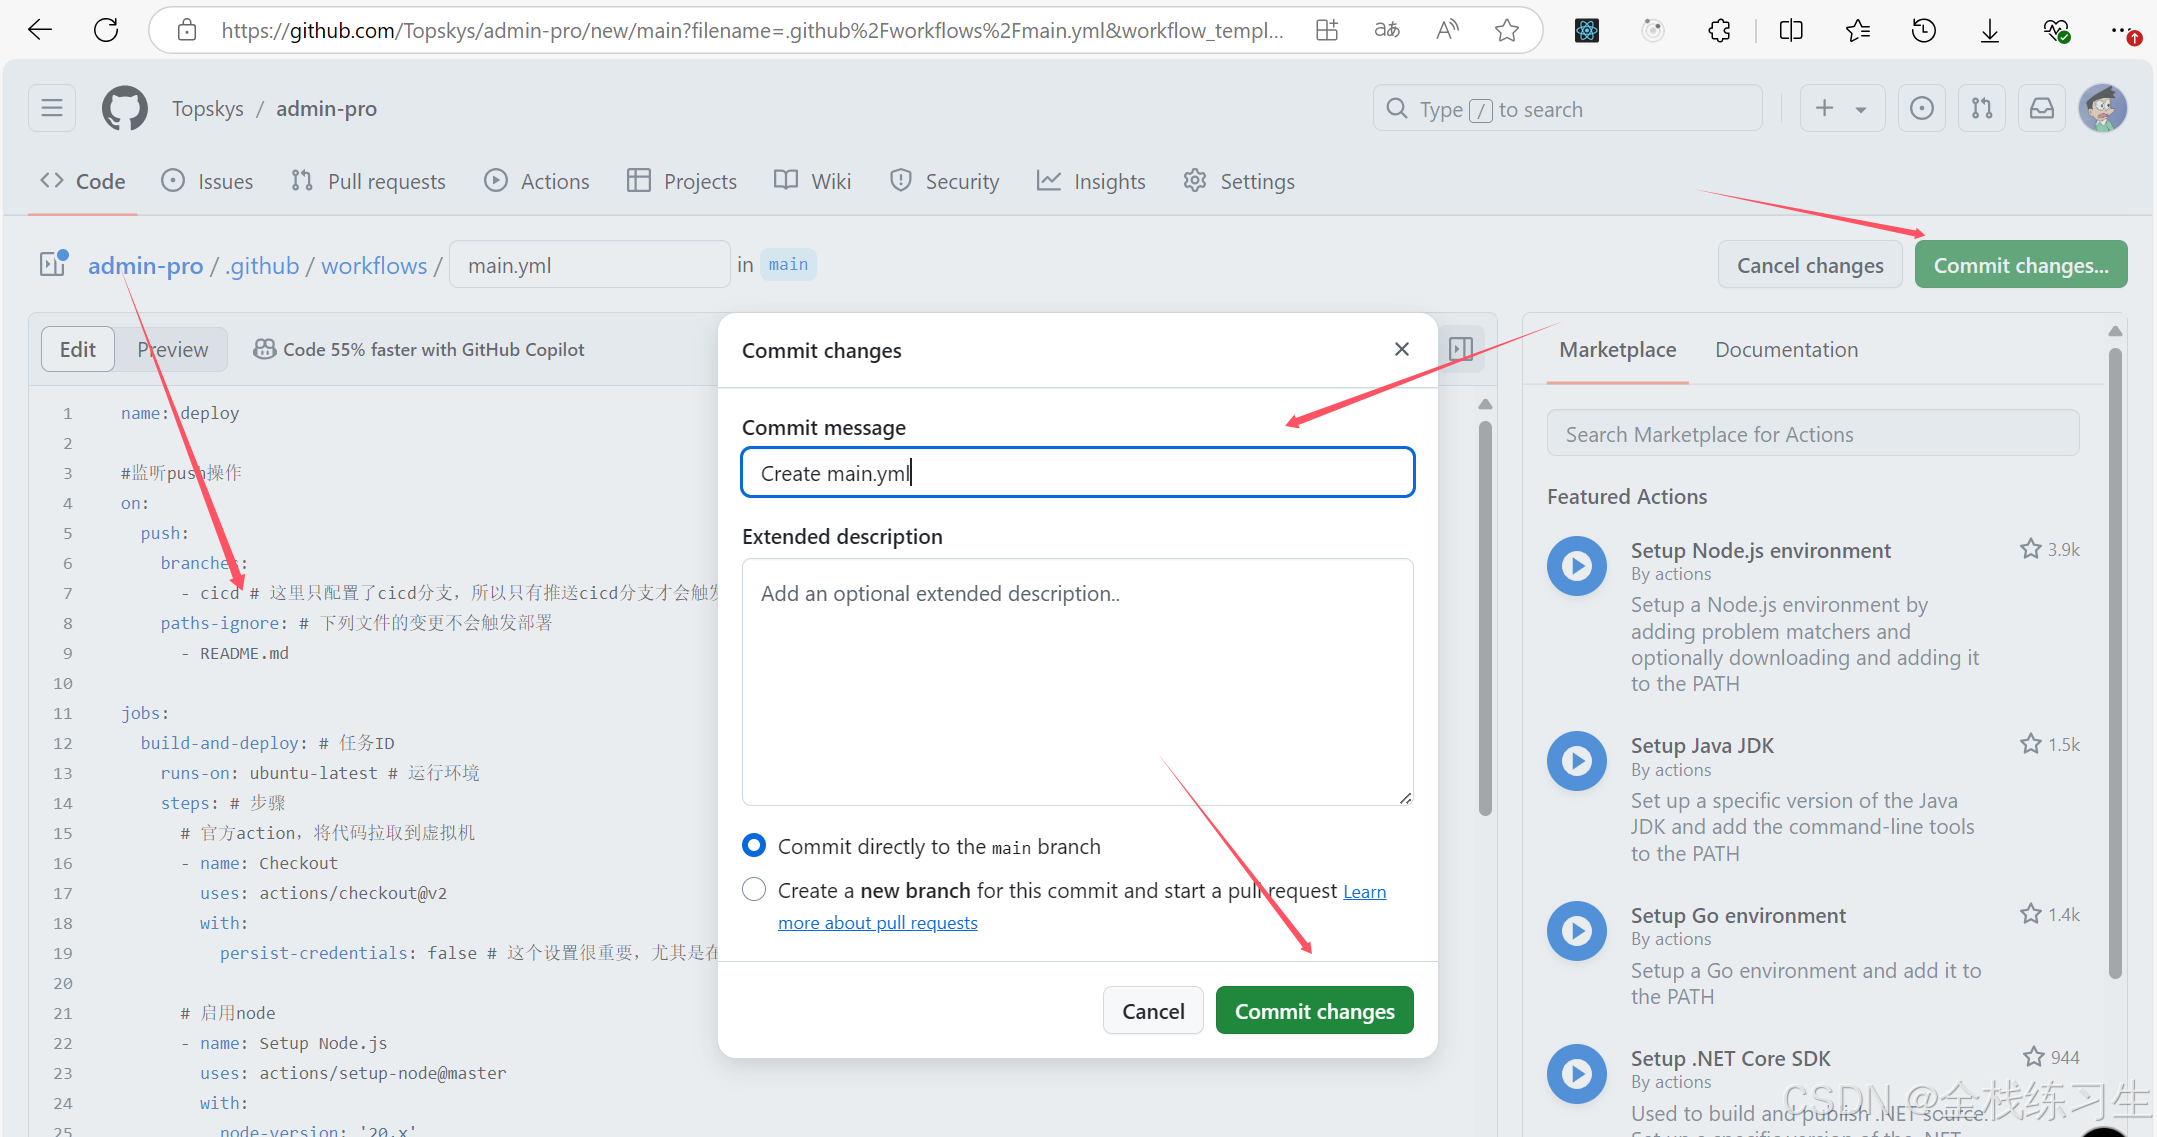Open the notifications inbox icon

(2041, 108)
